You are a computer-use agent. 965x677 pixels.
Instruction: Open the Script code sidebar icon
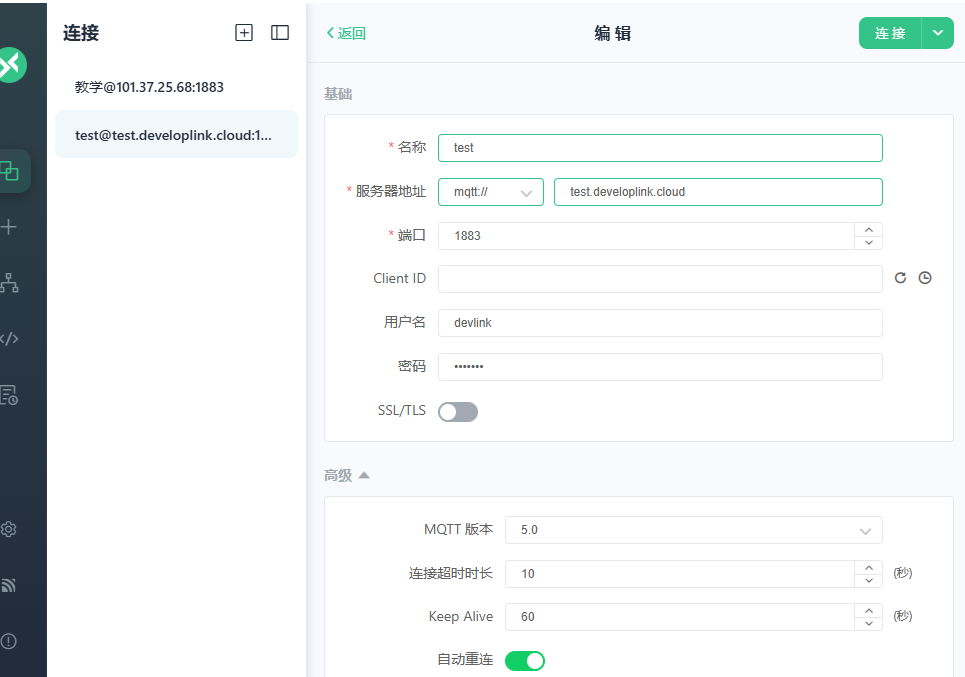[9, 338]
